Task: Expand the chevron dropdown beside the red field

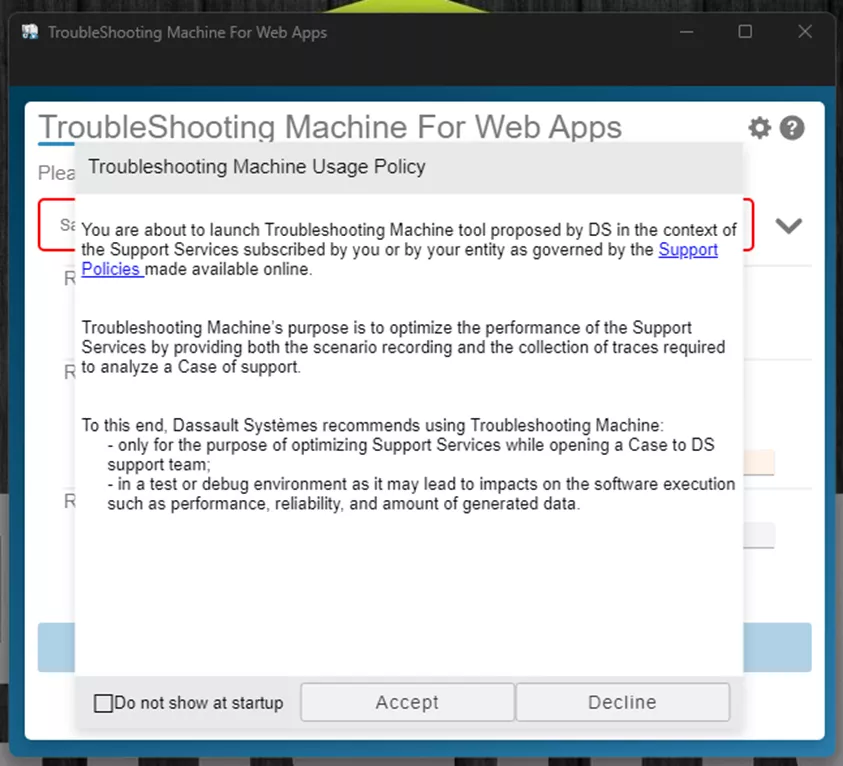Action: pos(789,225)
